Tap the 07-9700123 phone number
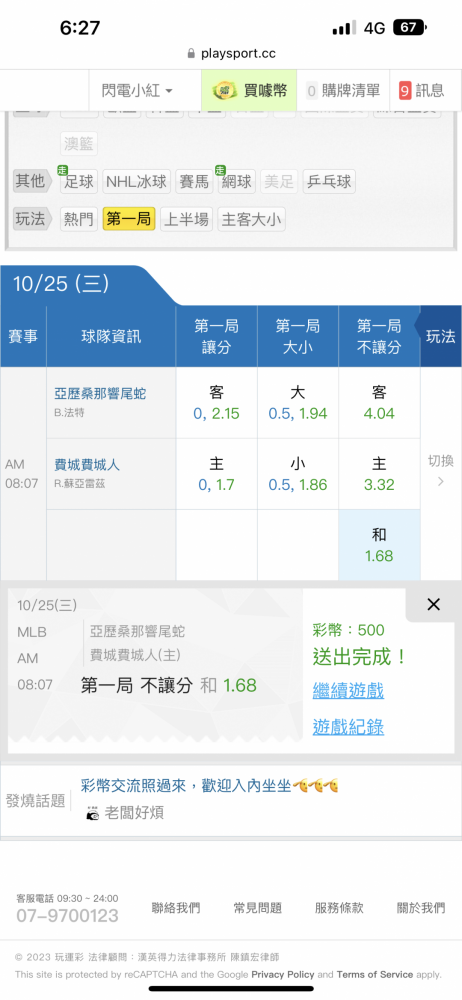 [x=68, y=916]
